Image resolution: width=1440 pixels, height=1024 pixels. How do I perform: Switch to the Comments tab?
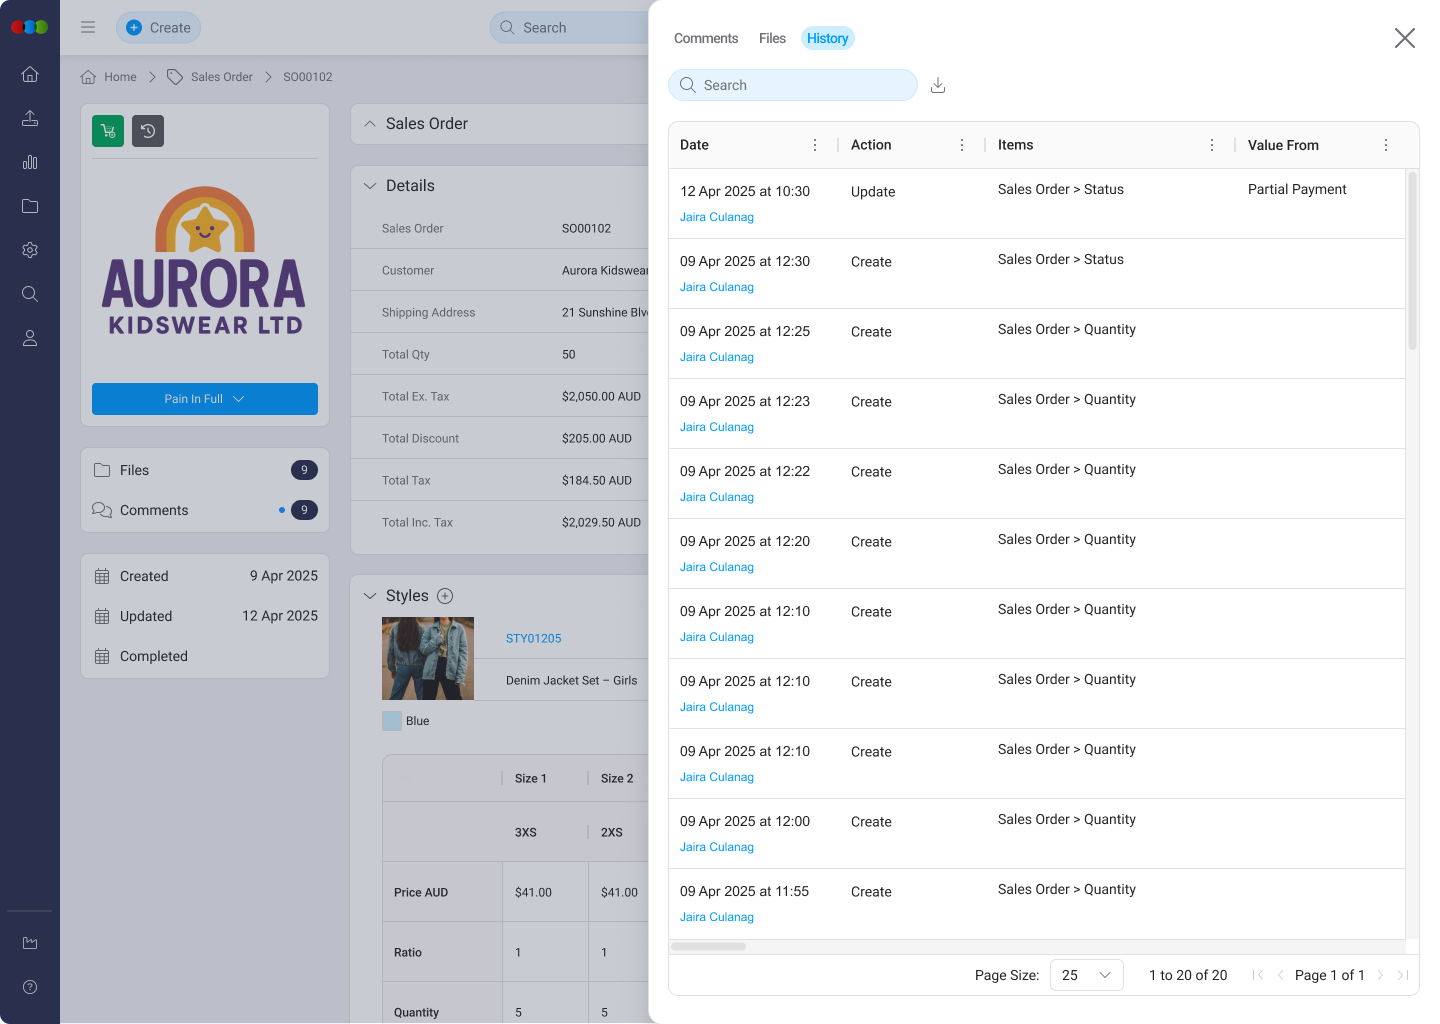(x=706, y=38)
